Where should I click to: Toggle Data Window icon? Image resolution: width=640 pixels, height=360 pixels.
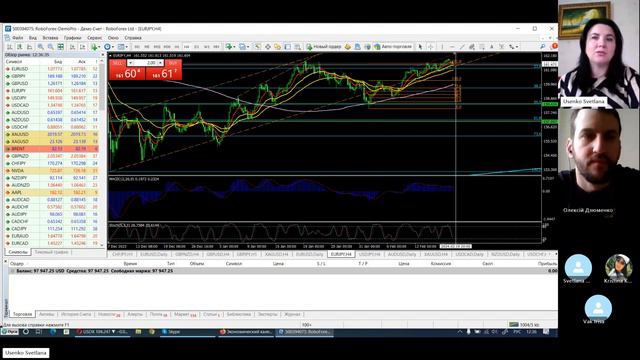pyautogui.click(x=268, y=47)
